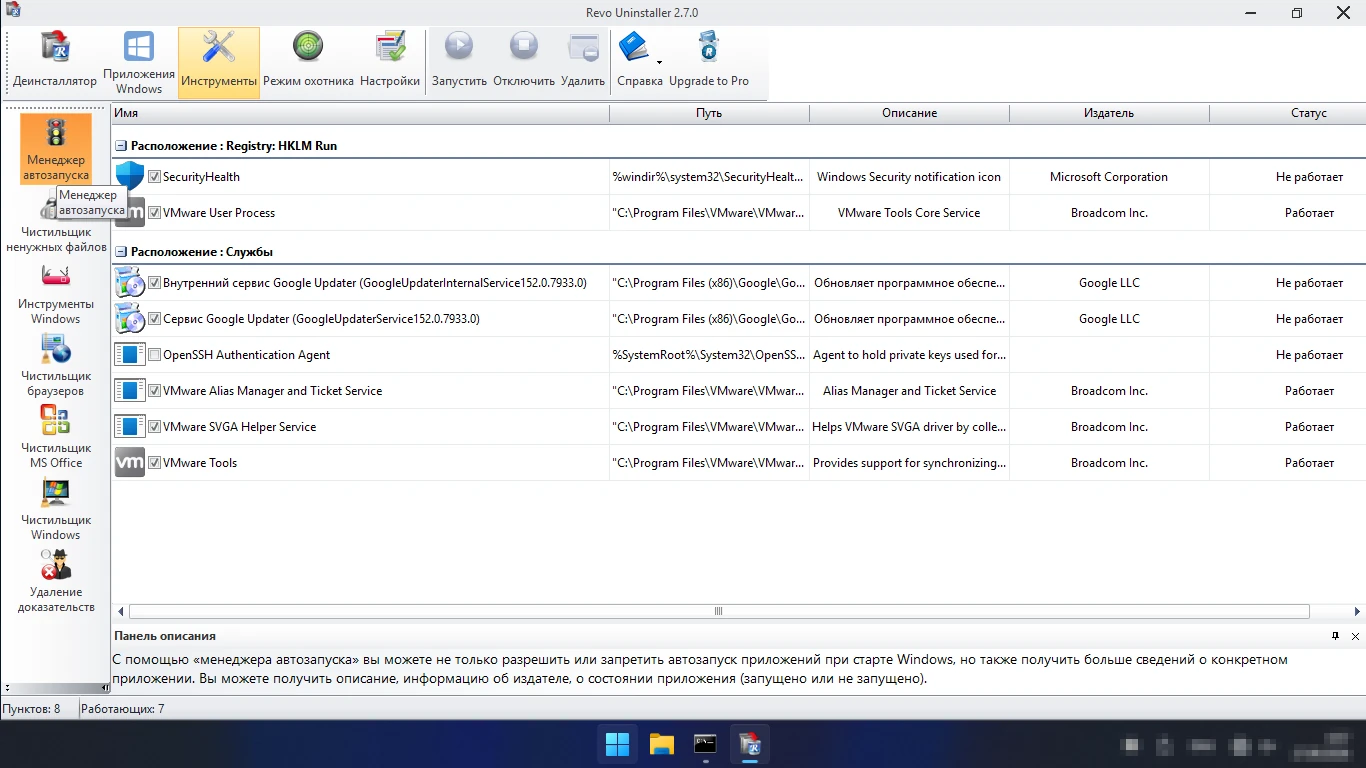Uncheck the SecurityHealth autostart checkbox

click(155, 177)
